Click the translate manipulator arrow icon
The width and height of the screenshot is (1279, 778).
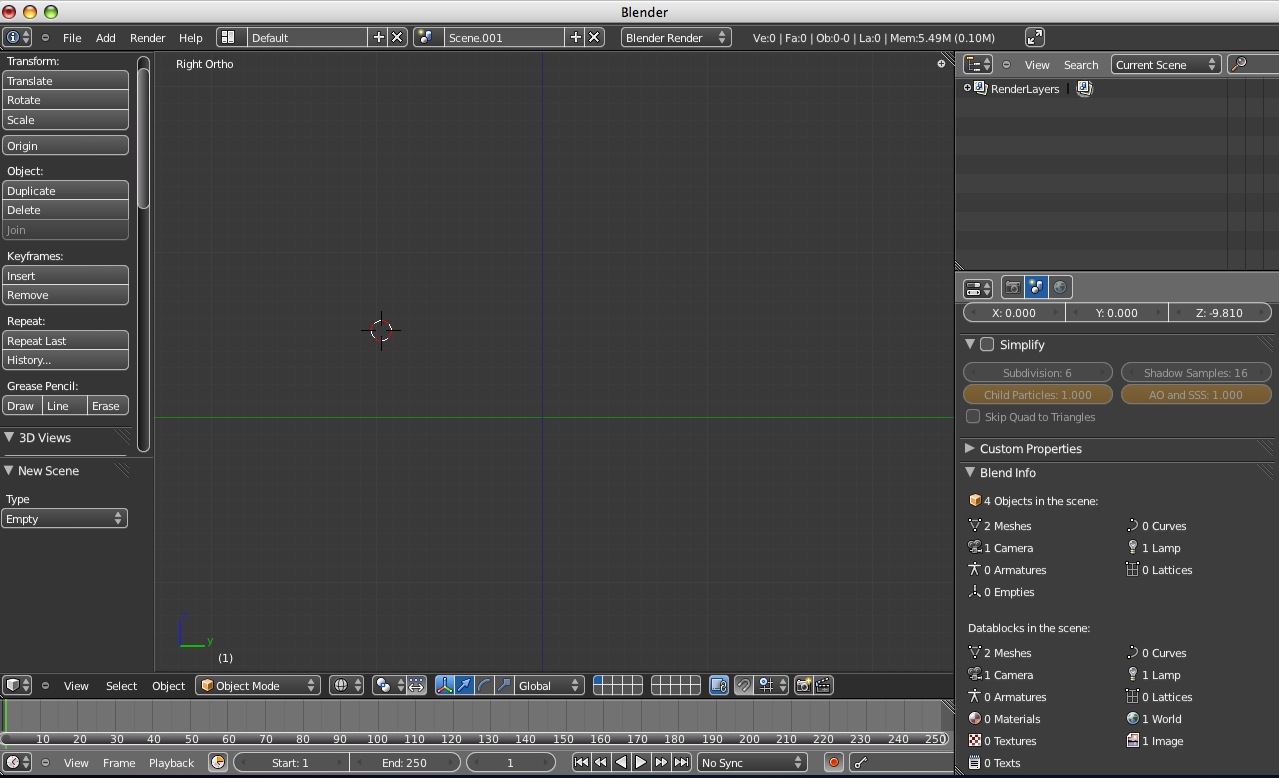[x=465, y=685]
